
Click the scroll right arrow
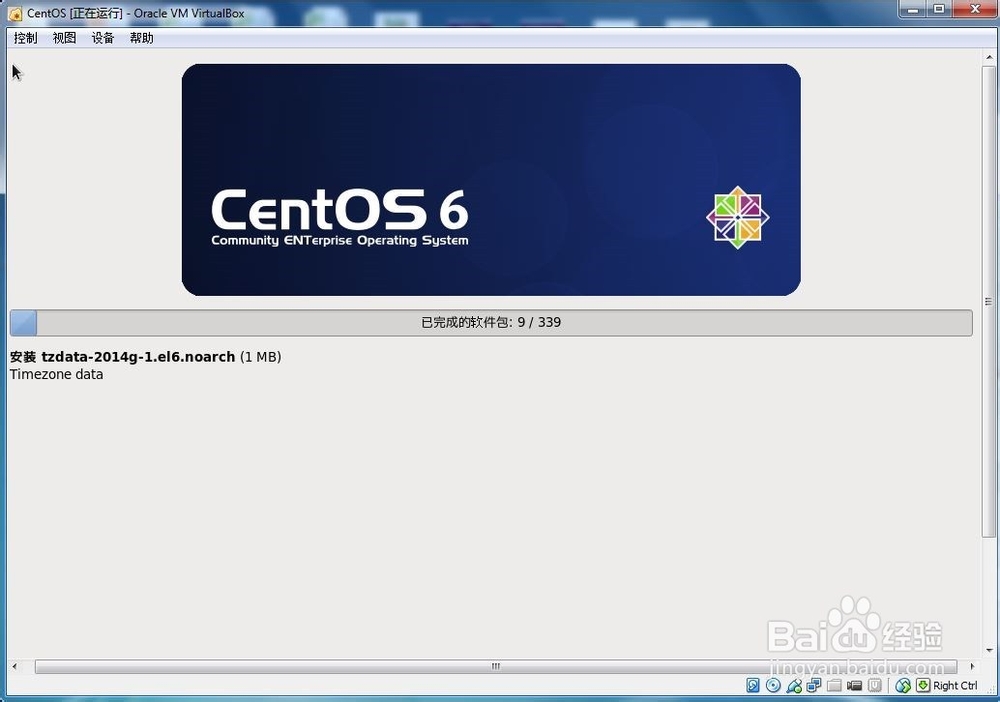[x=972, y=666]
